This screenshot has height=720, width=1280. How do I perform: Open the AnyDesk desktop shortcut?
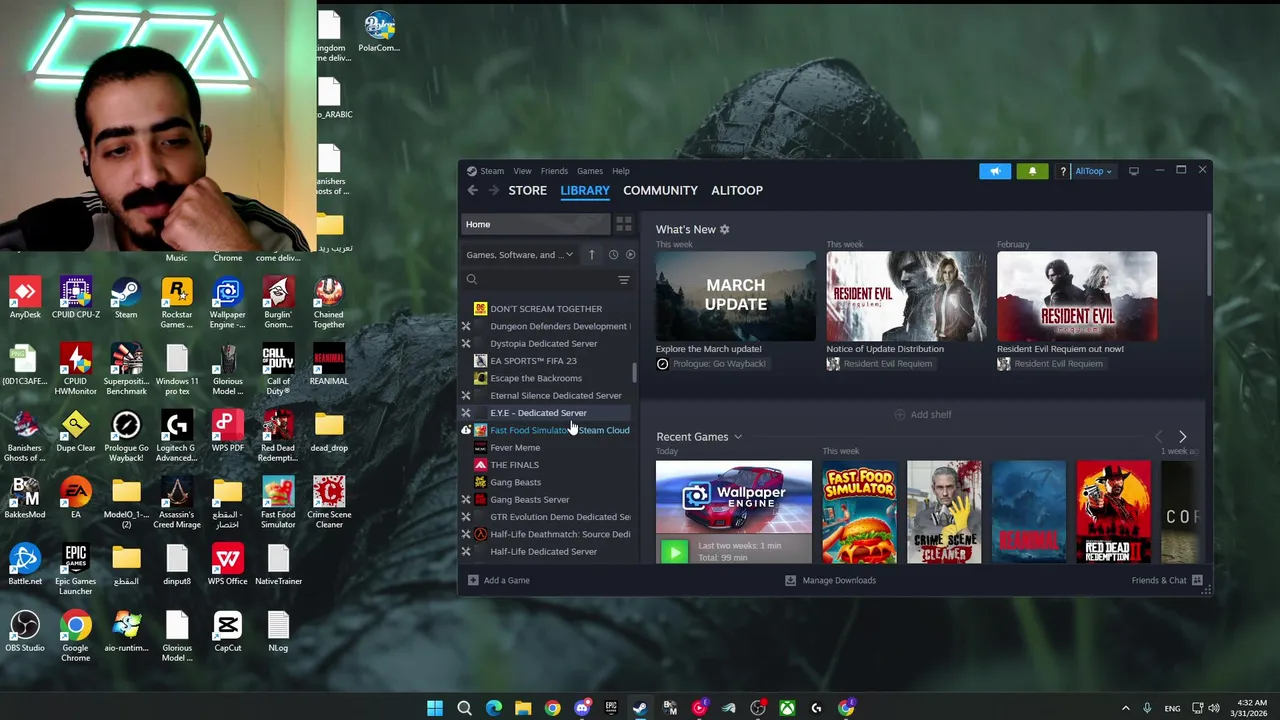(x=25, y=300)
